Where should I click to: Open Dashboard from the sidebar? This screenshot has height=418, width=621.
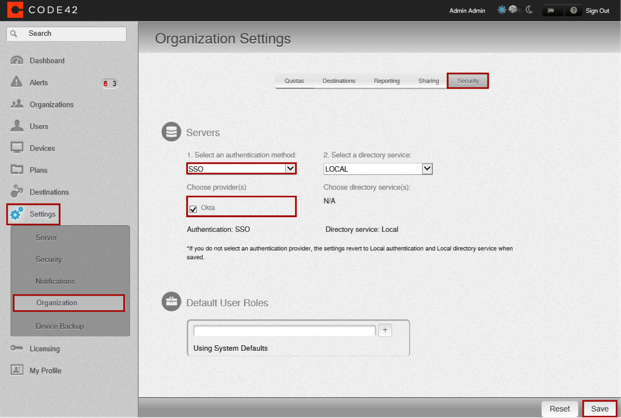46,61
